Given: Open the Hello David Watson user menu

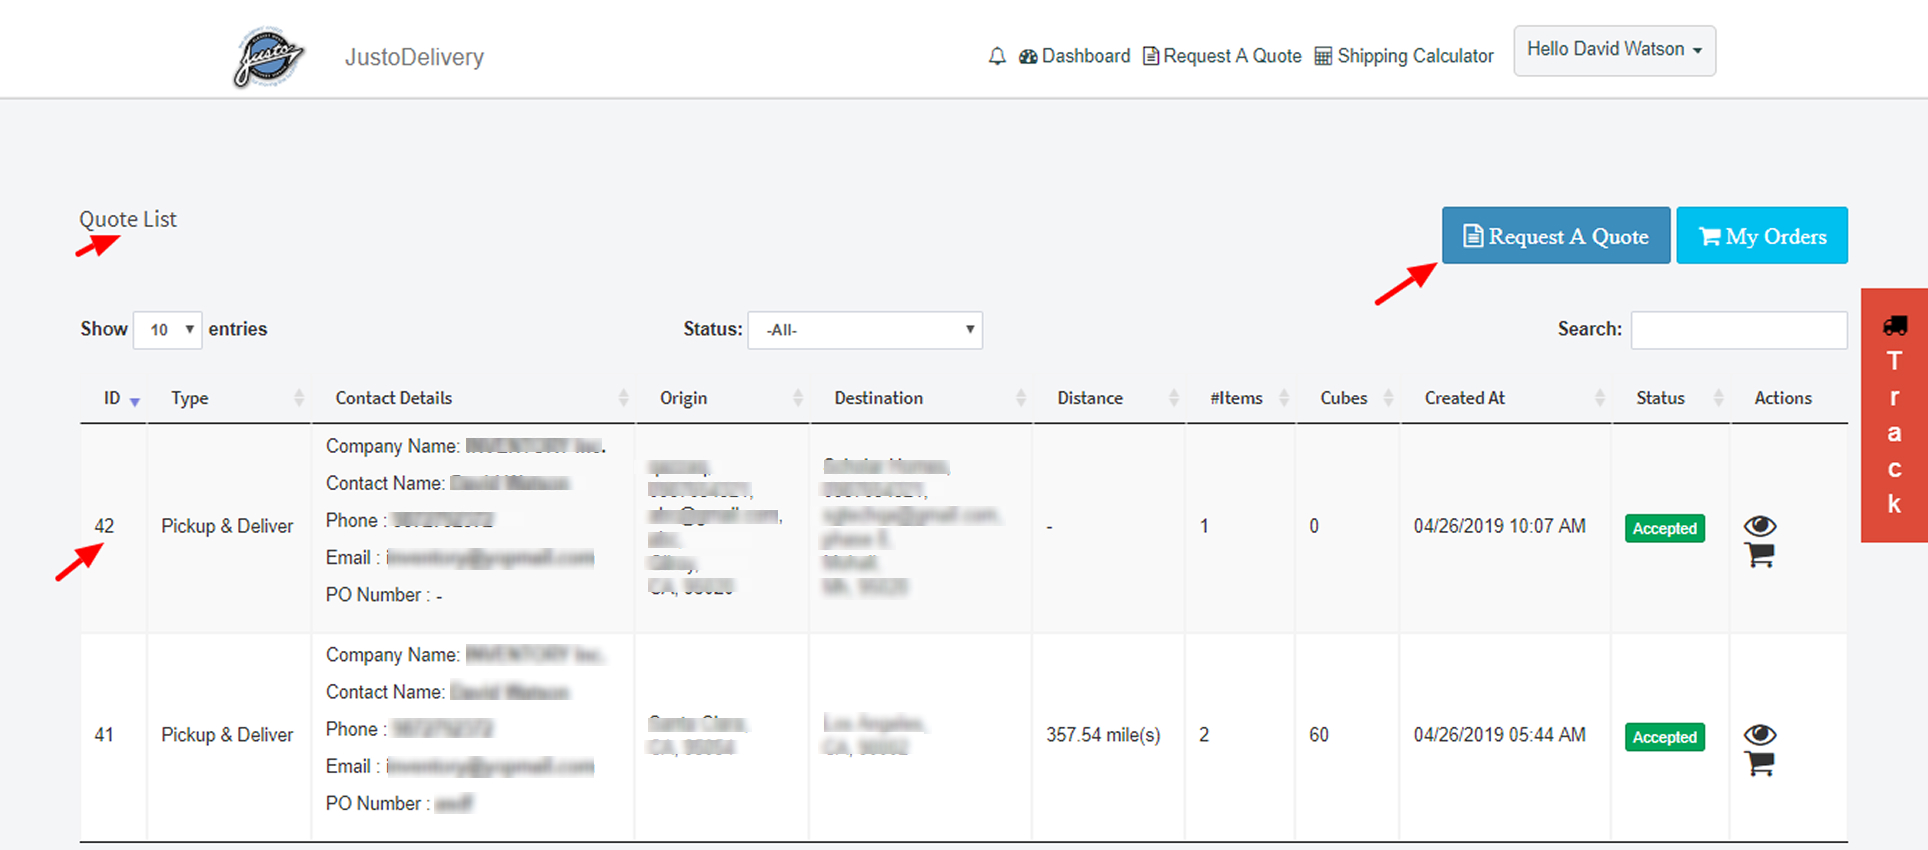Looking at the screenshot, I should [x=1613, y=50].
